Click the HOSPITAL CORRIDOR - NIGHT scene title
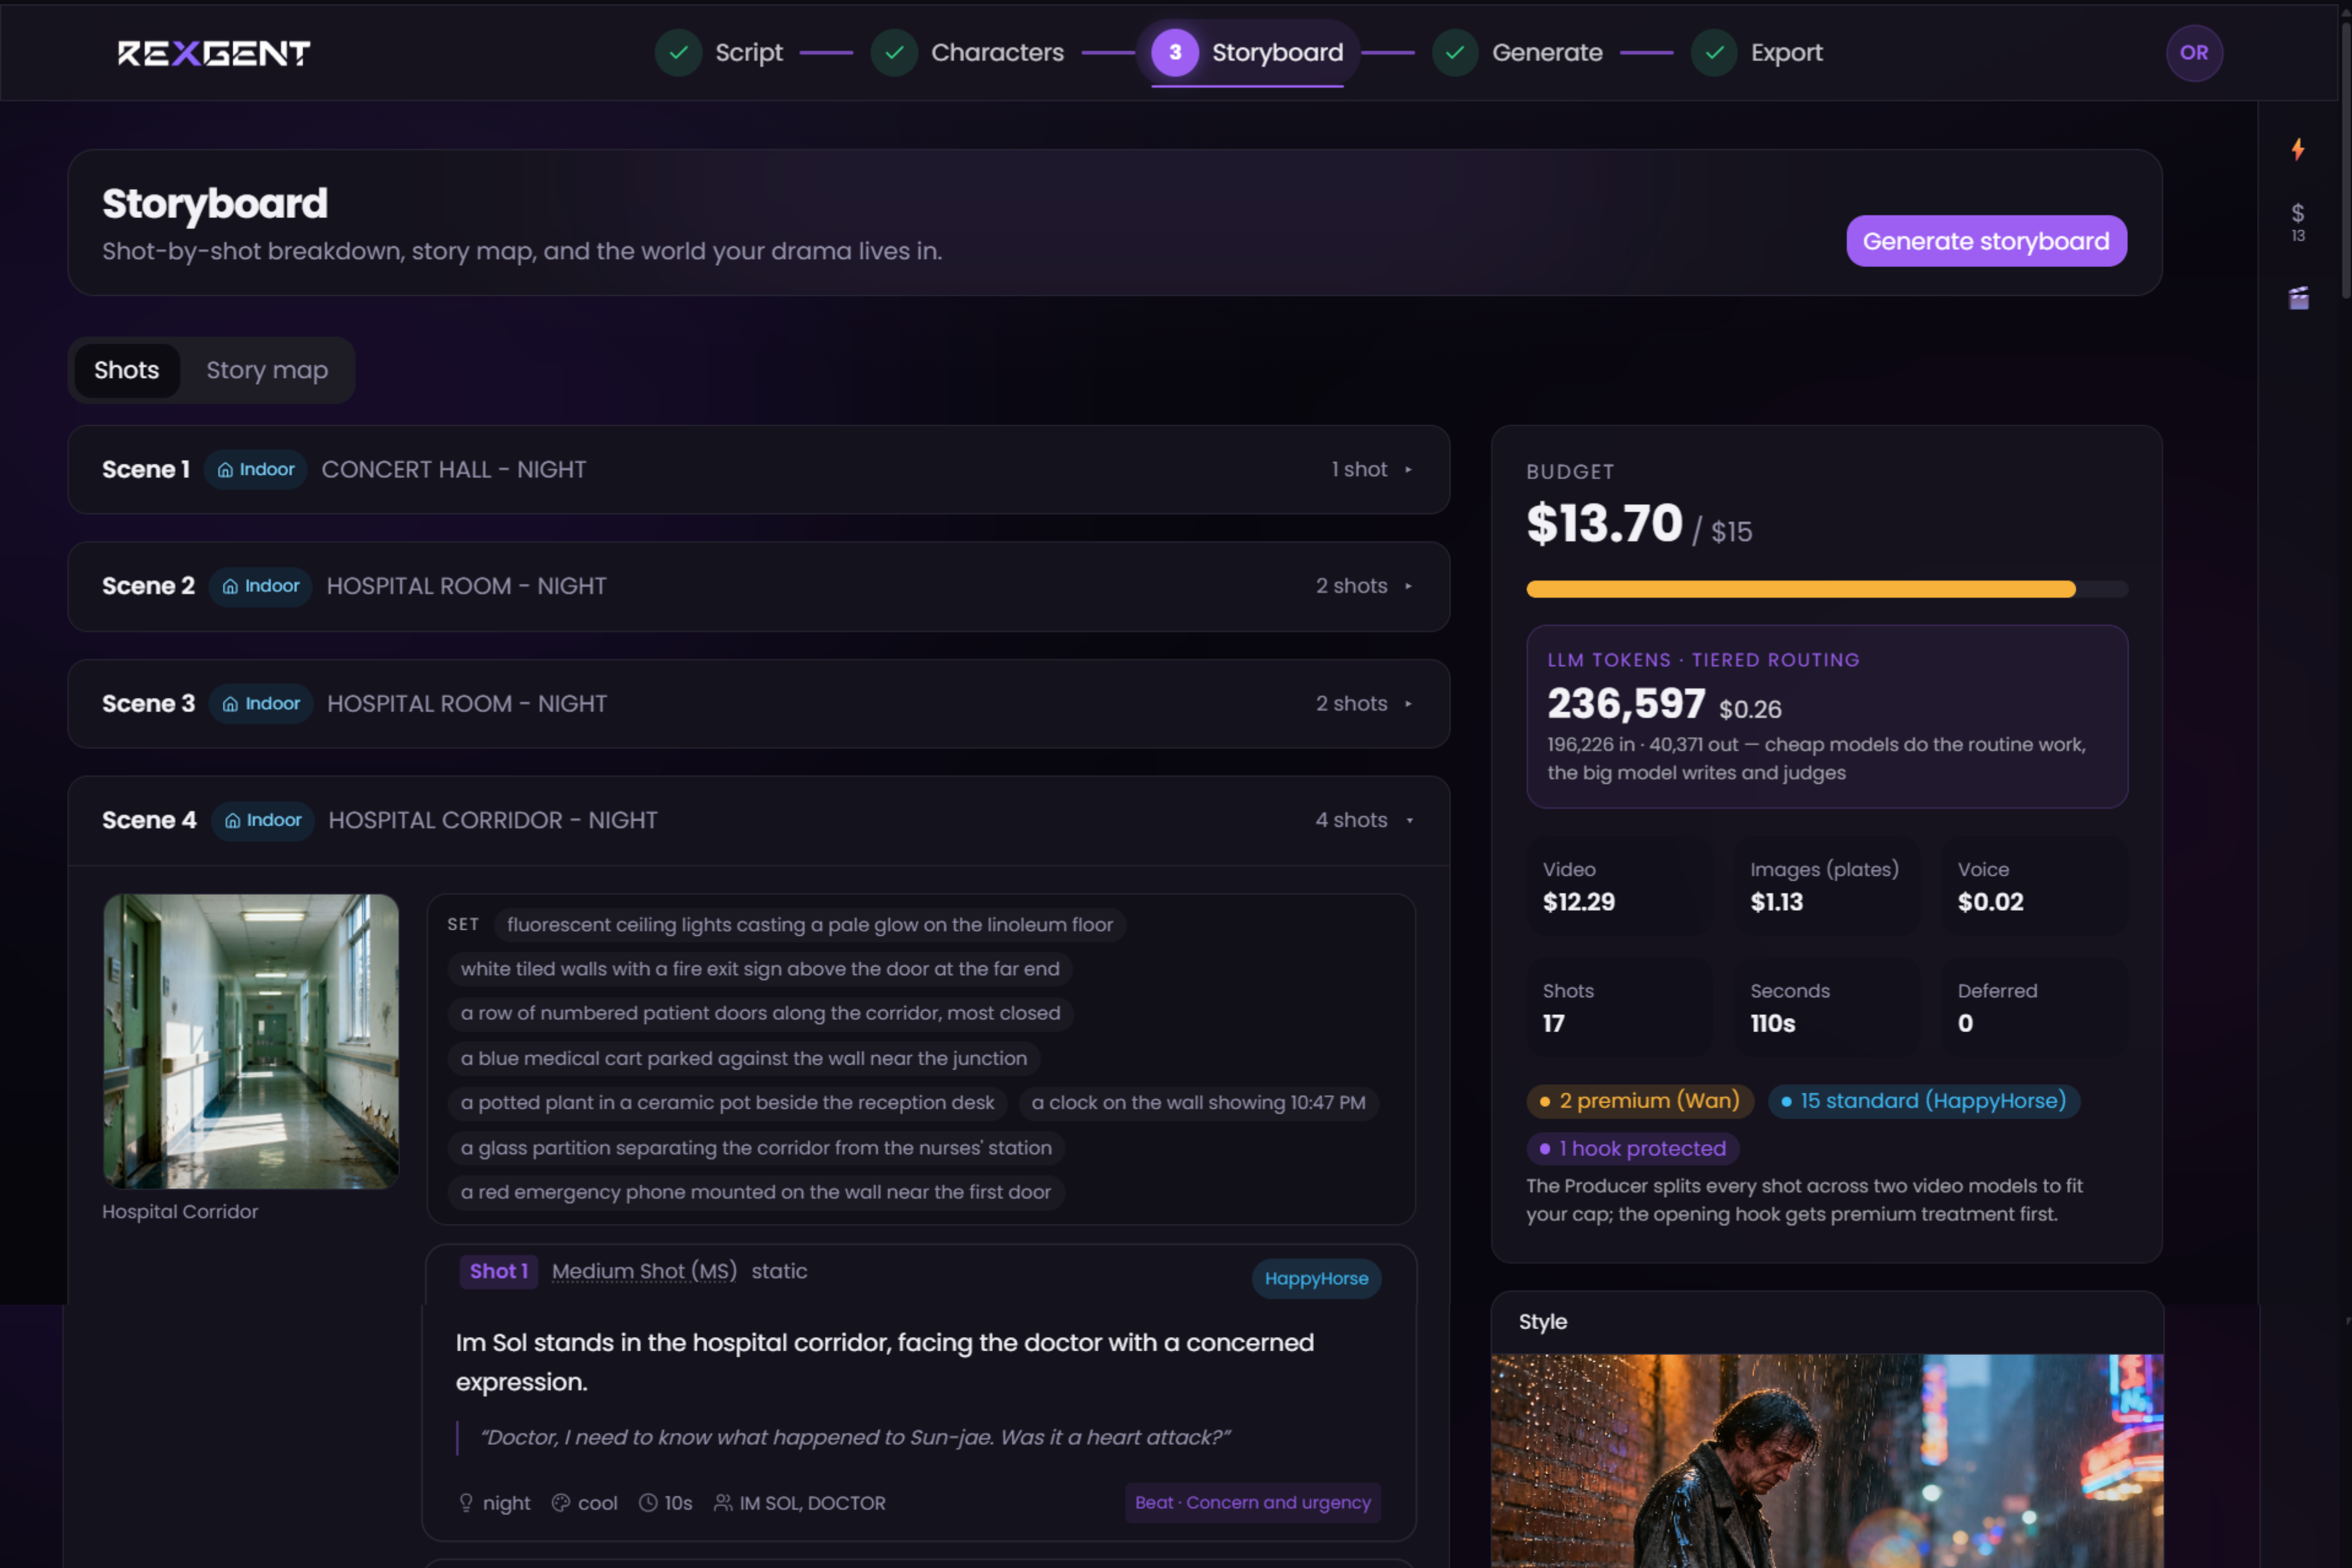The image size is (2352, 1568). tap(493, 821)
